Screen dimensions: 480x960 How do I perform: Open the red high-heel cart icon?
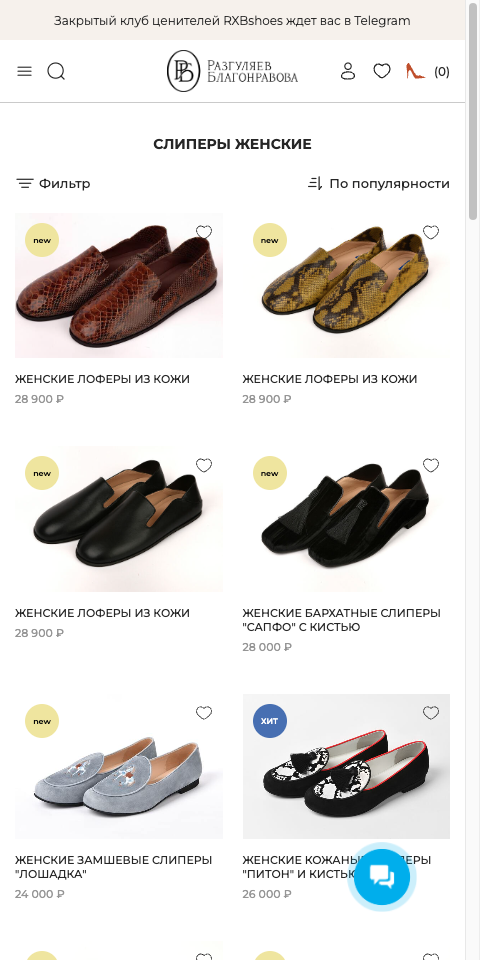(x=416, y=71)
